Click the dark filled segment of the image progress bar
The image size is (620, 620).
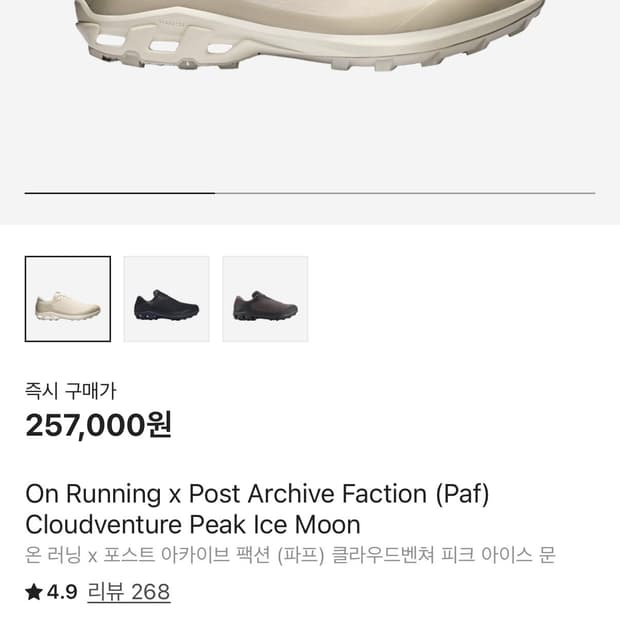click(120, 192)
